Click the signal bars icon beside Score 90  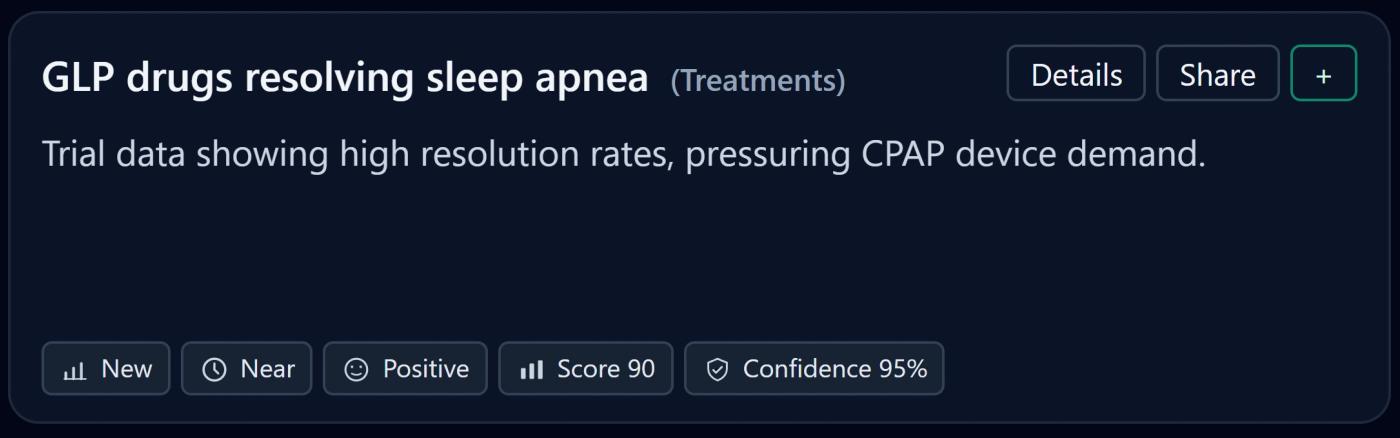[531, 370]
